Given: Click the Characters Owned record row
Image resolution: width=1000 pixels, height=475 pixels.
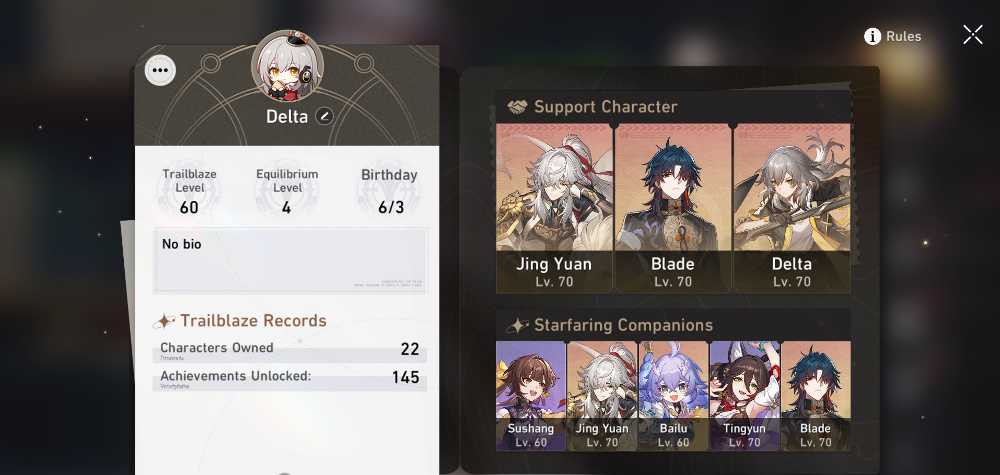Looking at the screenshot, I should (290, 351).
